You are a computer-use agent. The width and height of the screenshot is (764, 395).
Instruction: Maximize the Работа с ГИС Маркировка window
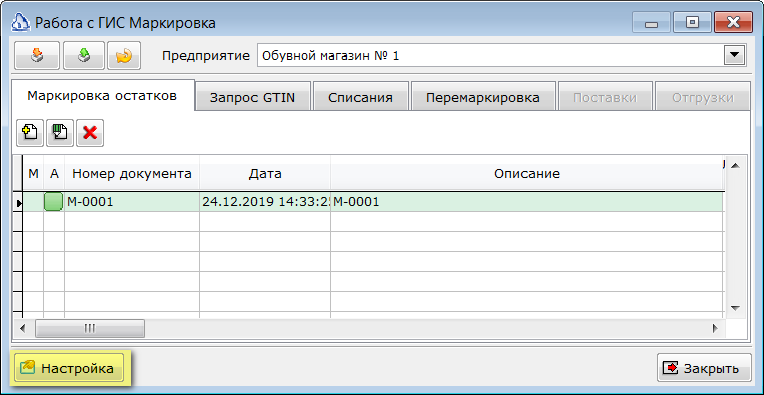[x=692, y=22]
